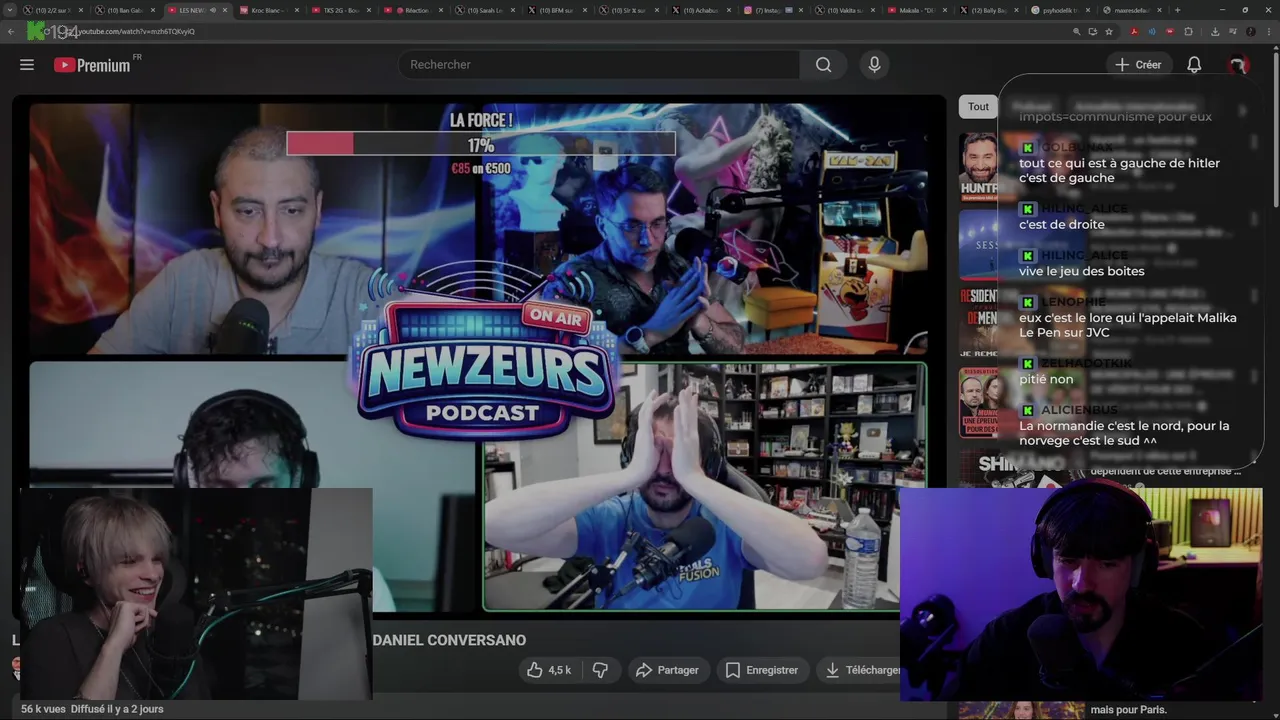
Task: Open the YouTube hamburger guide menu
Action: [27, 65]
